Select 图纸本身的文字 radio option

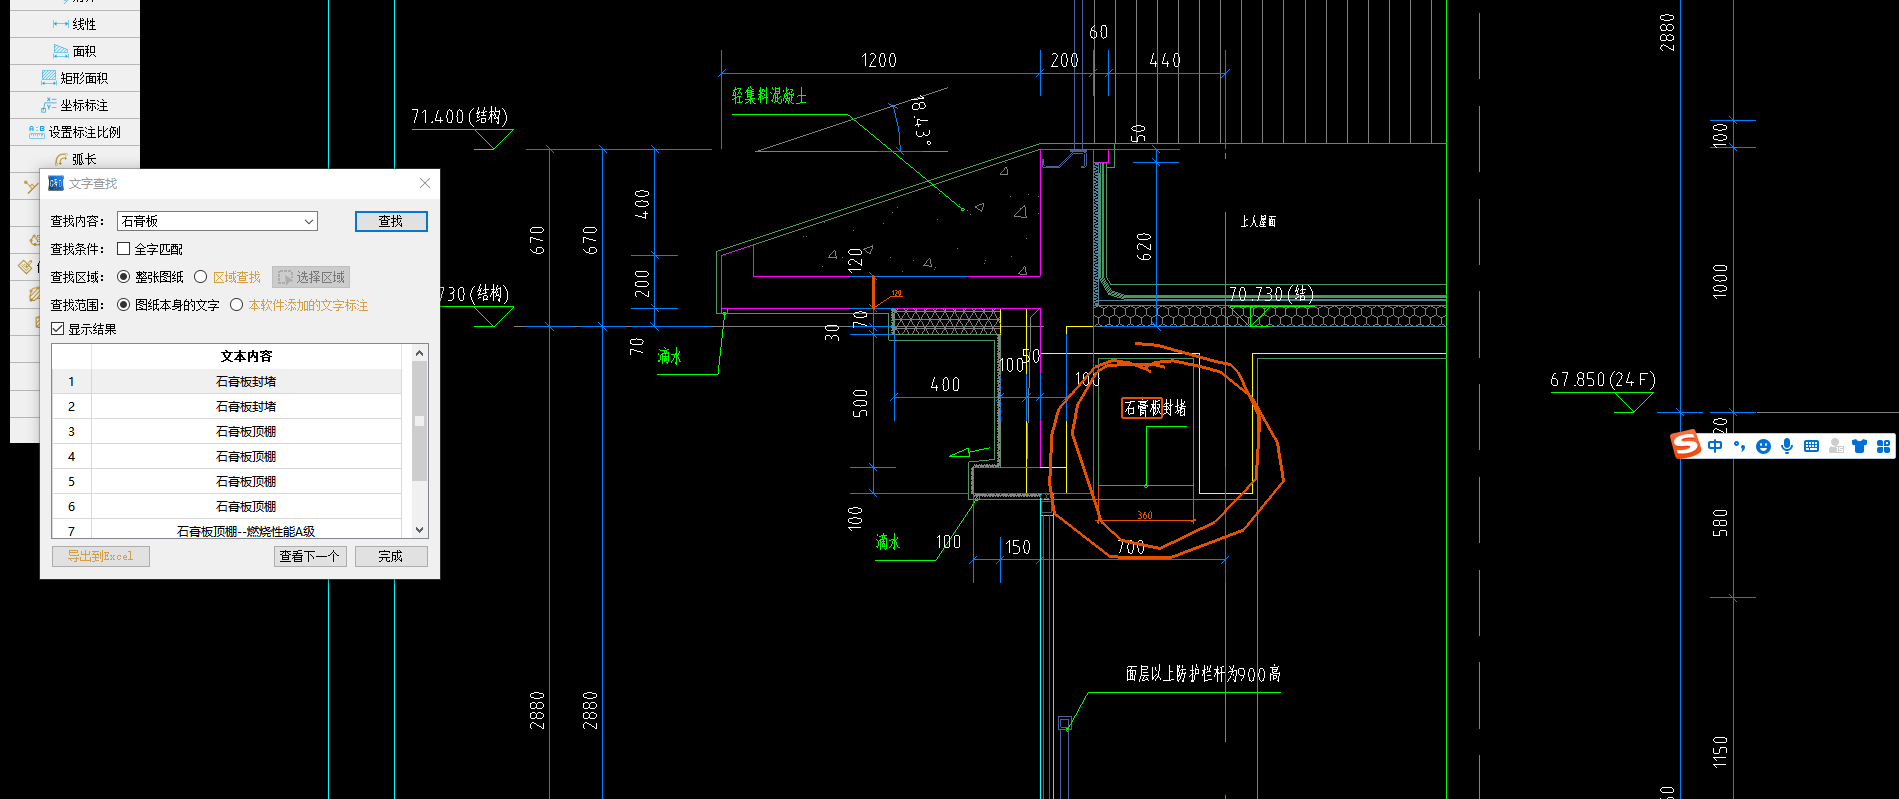coord(124,305)
